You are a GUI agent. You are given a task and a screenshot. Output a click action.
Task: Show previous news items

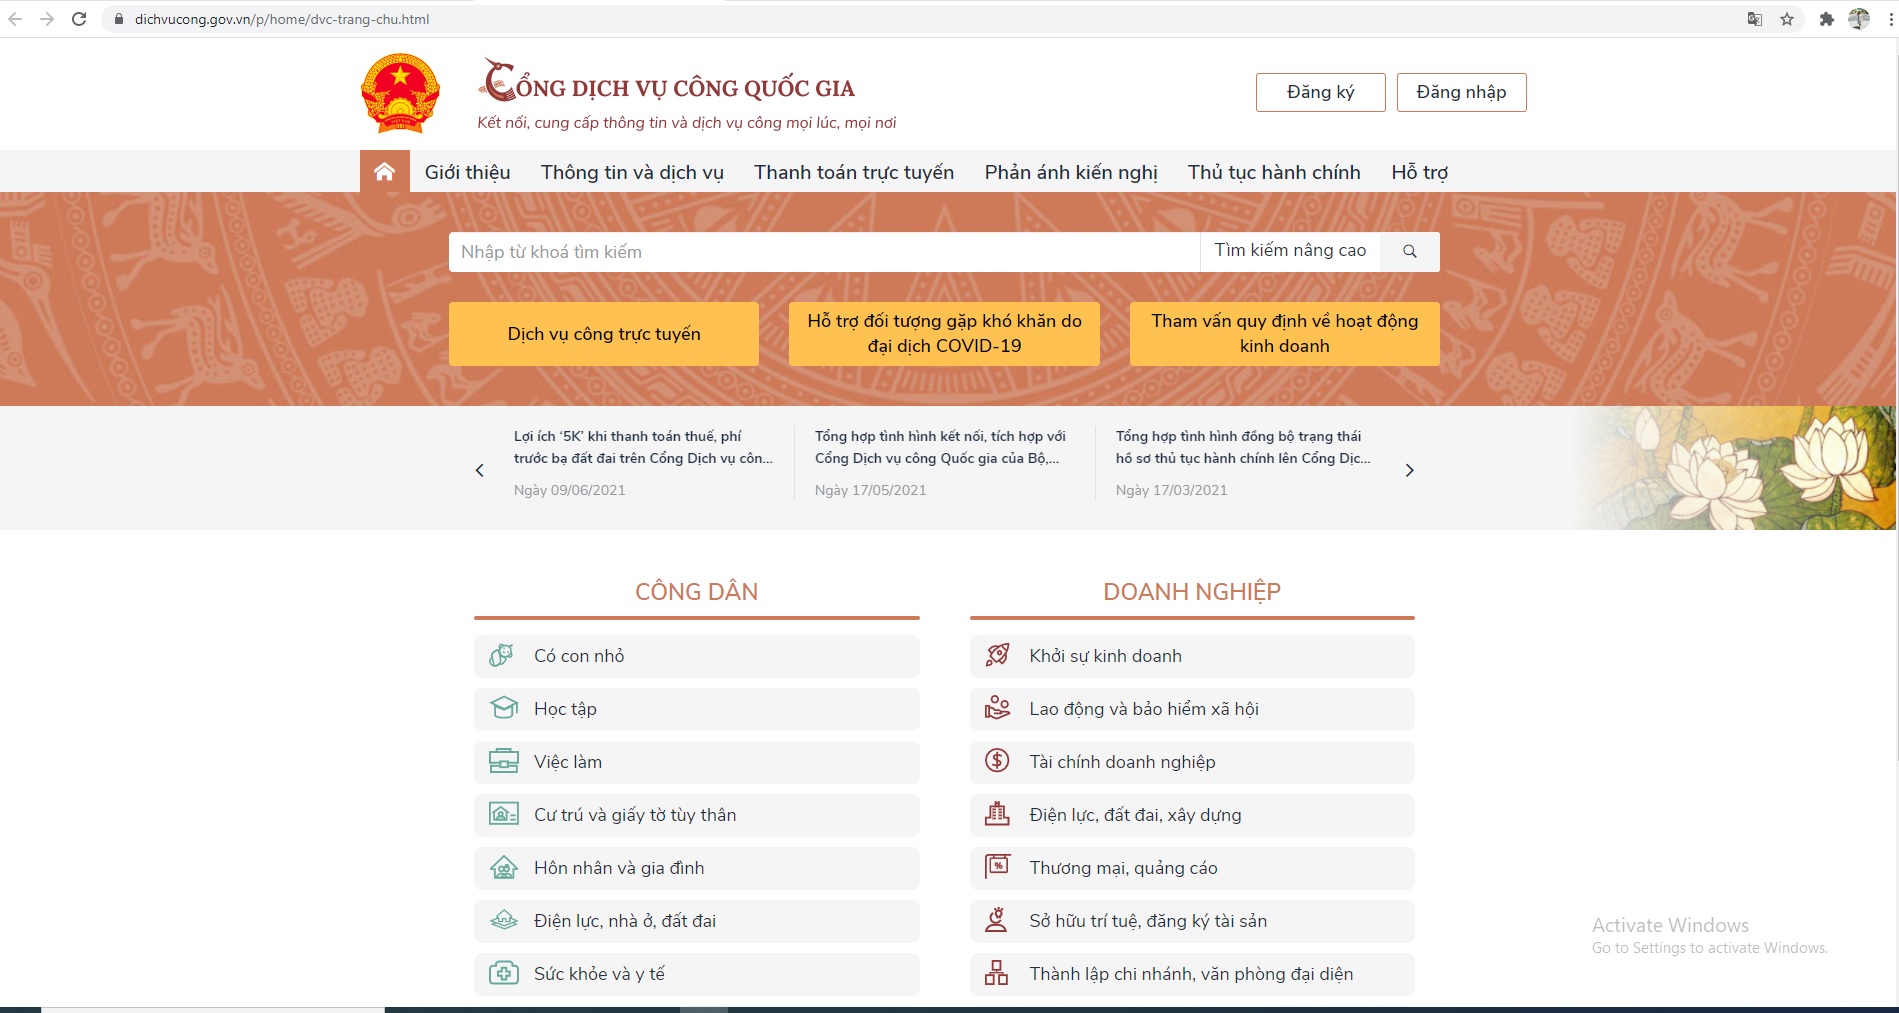(480, 470)
